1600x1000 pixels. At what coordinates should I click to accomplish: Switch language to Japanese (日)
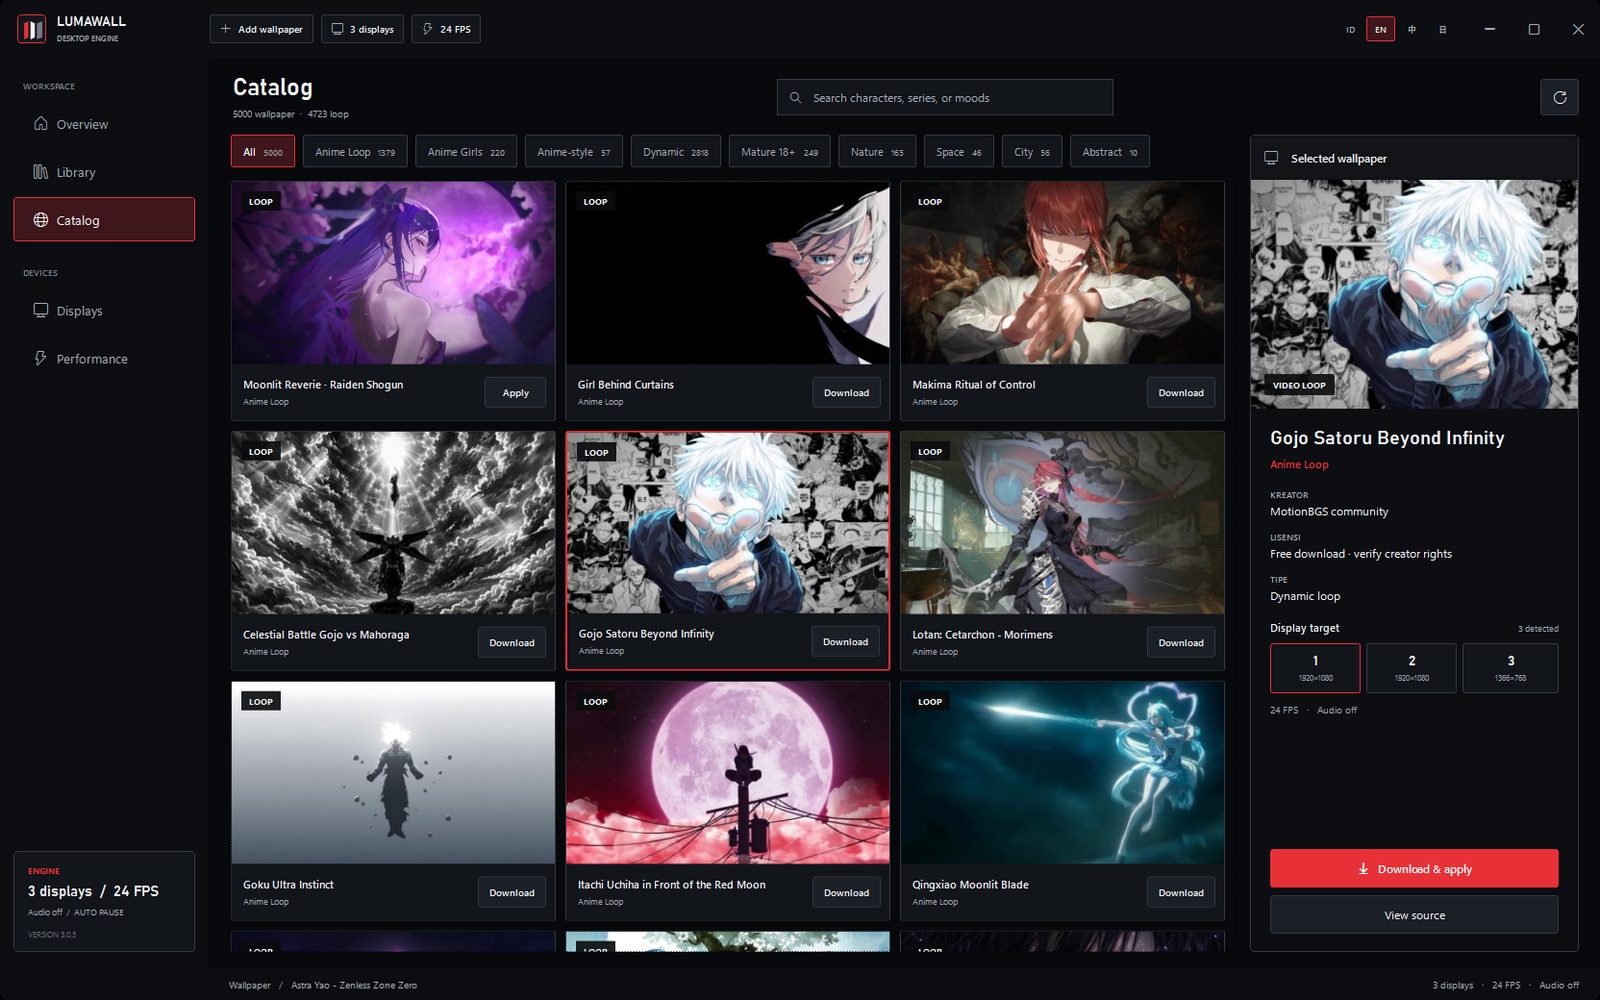(1442, 30)
